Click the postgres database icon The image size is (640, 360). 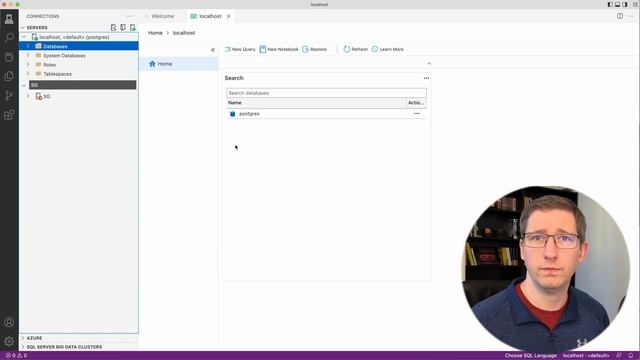click(x=233, y=114)
